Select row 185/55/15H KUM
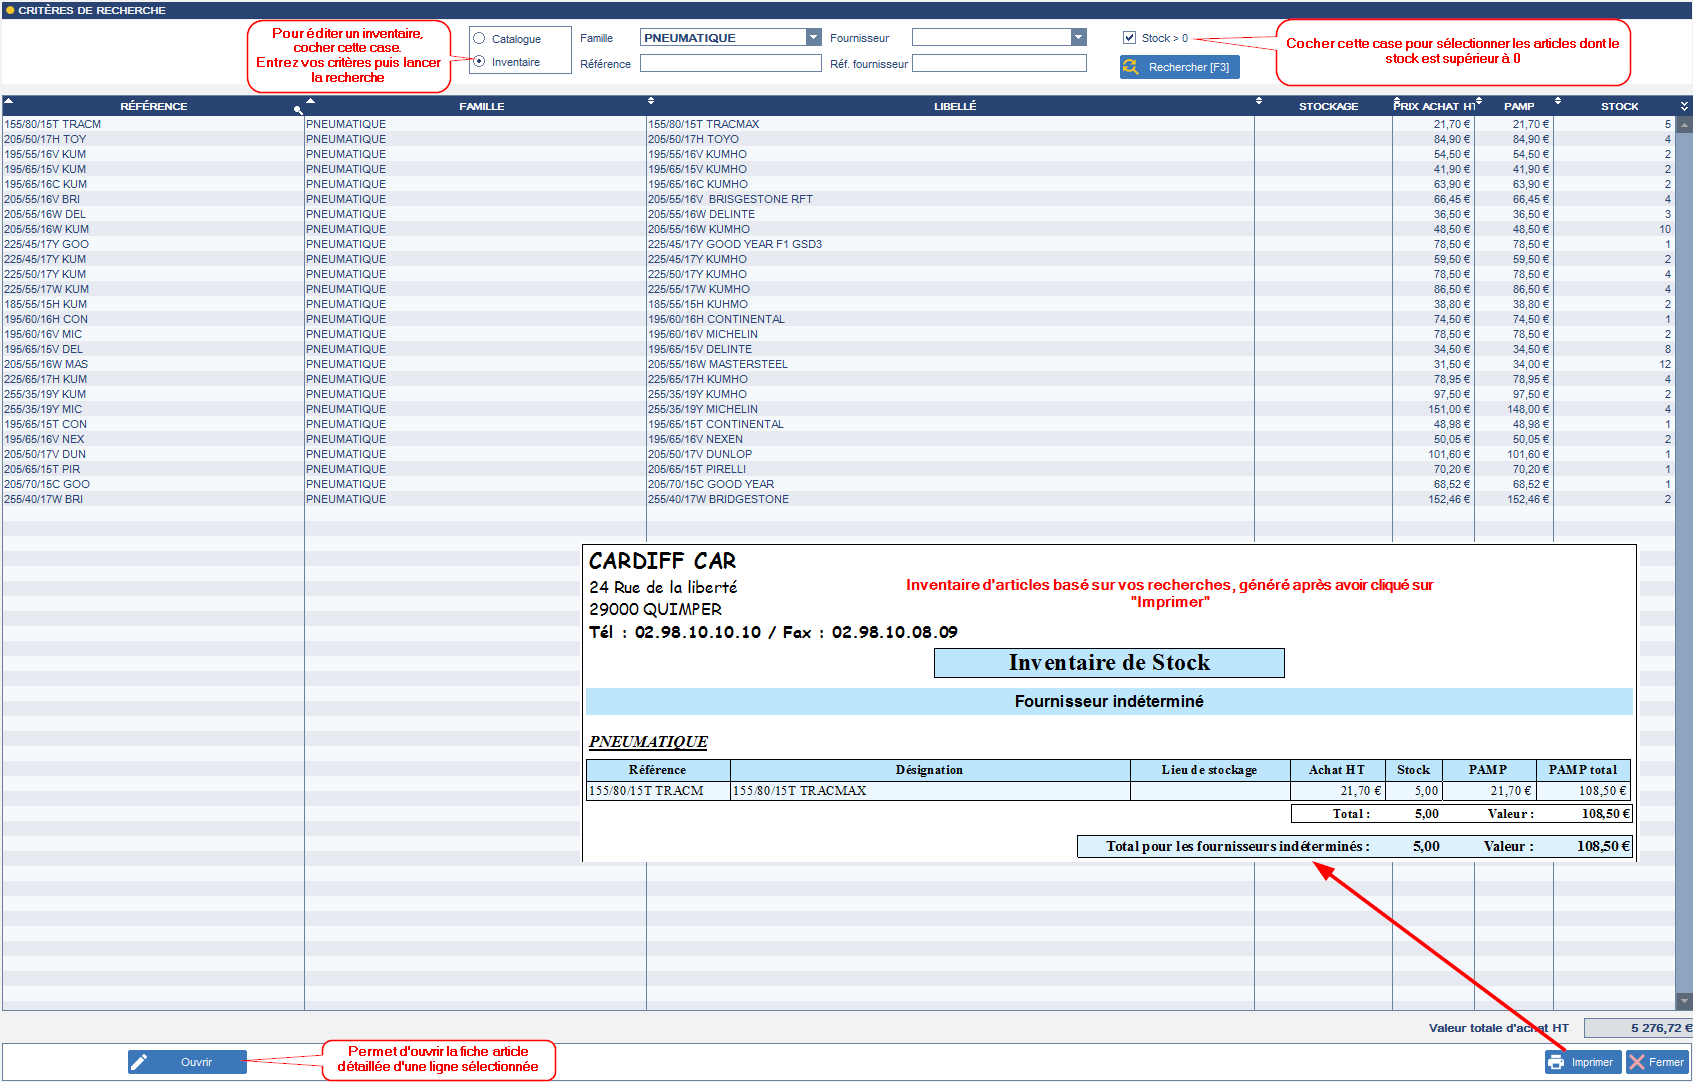 point(838,304)
